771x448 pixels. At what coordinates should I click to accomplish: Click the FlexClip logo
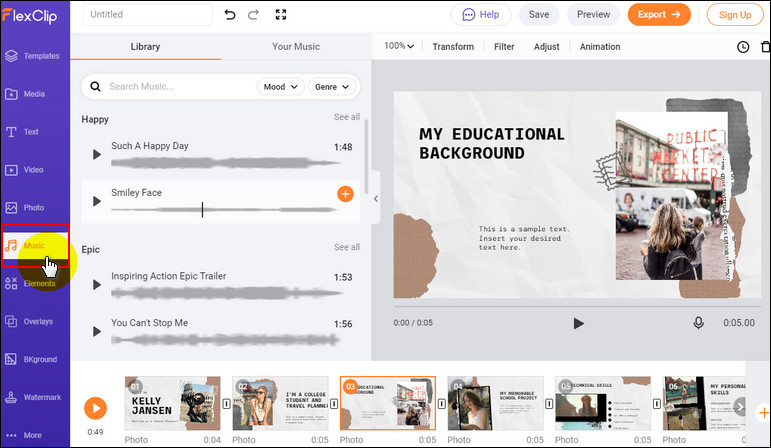30,16
